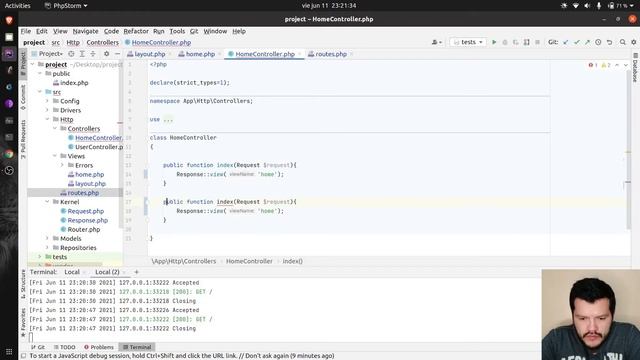640x360 pixels.
Task: Toggle the Structure tool window
Action: 23,284
